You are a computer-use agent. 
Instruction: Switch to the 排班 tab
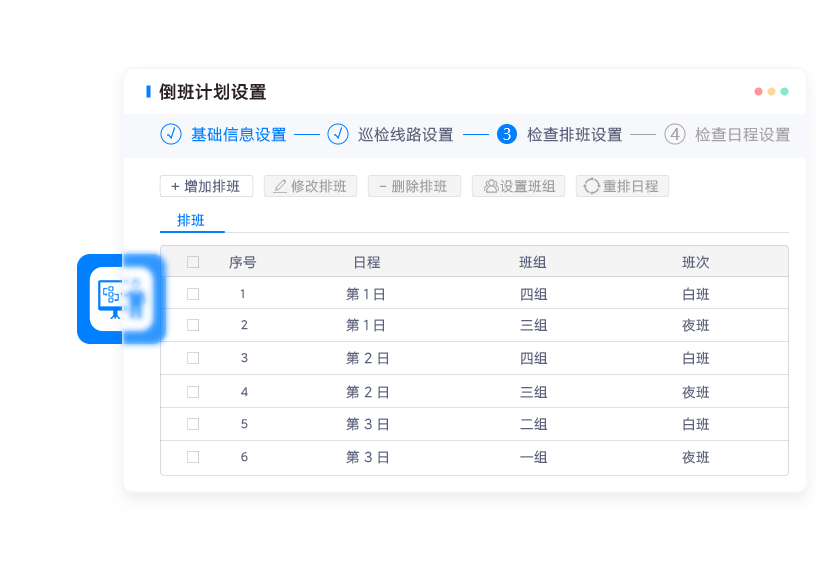pos(191,220)
